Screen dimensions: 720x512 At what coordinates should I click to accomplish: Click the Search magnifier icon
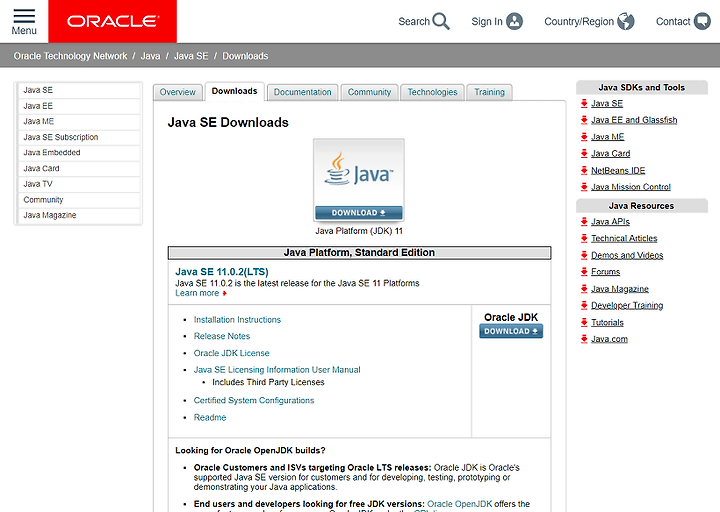pyautogui.click(x=441, y=21)
